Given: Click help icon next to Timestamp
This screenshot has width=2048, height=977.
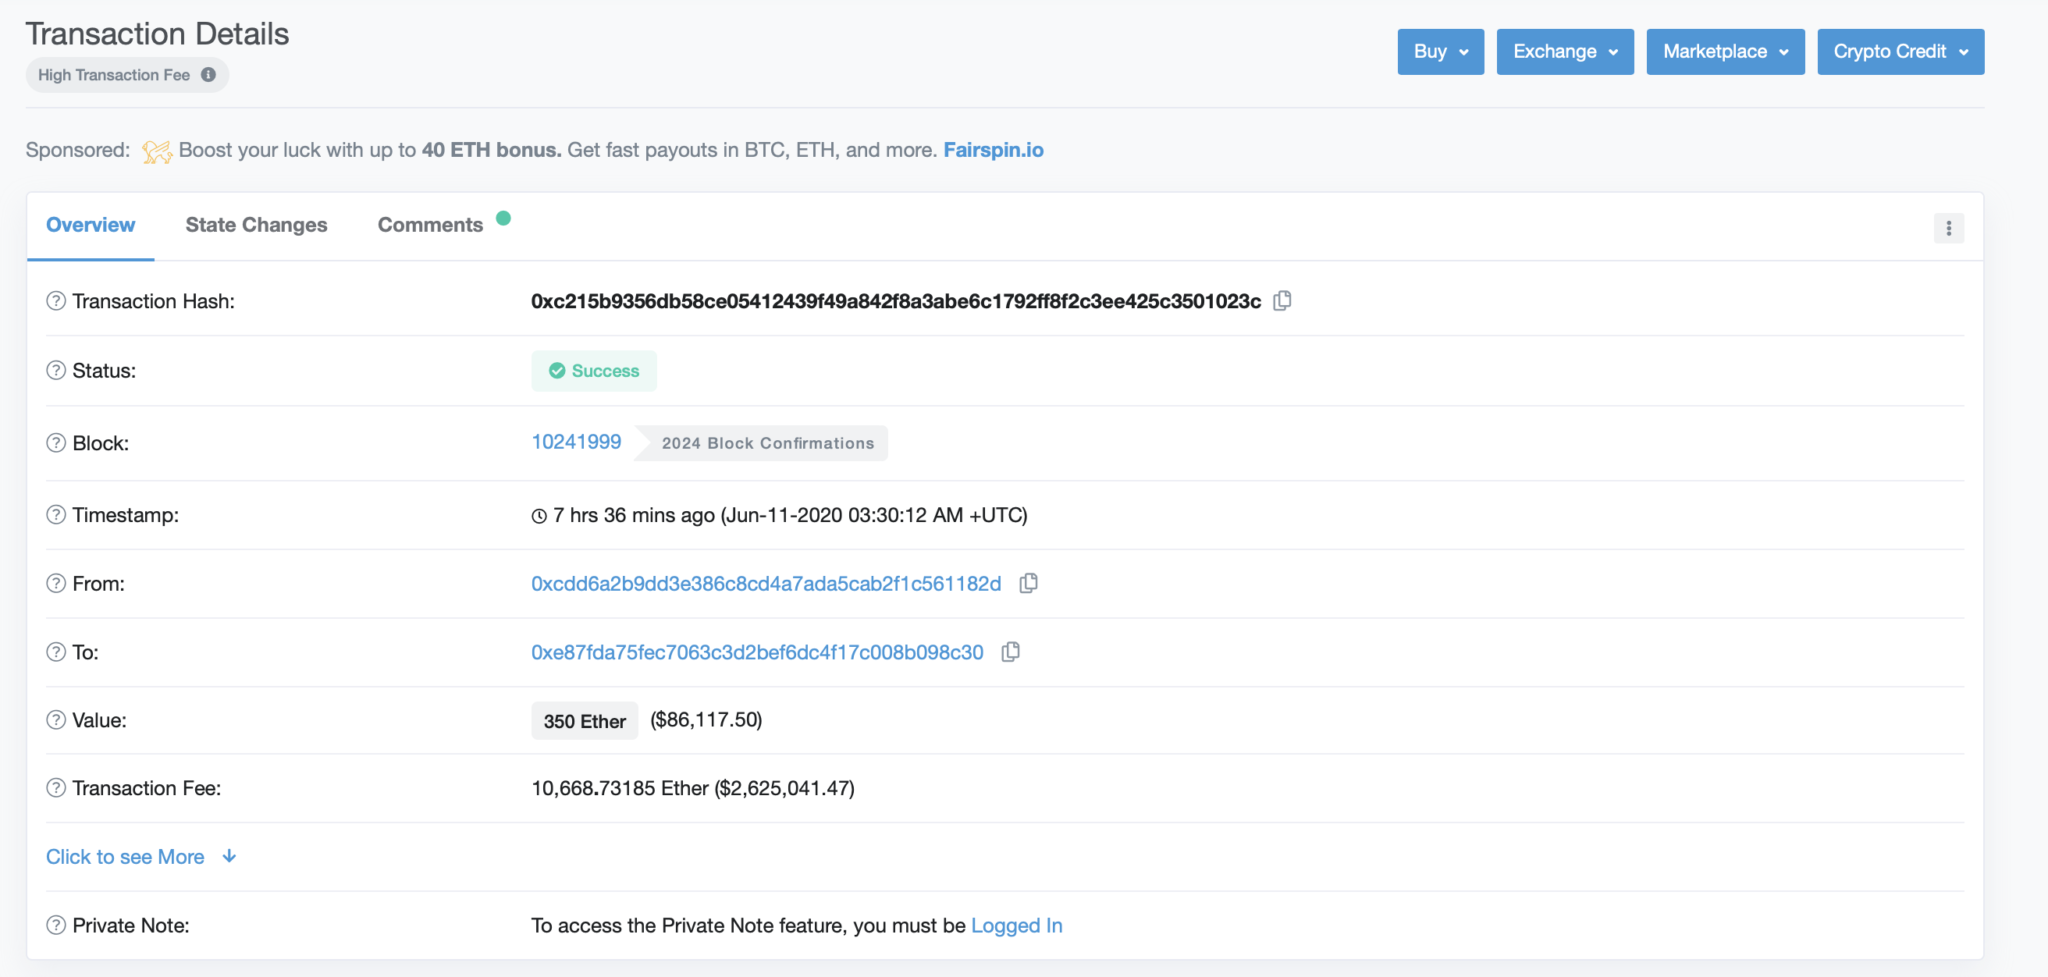Looking at the screenshot, I should pos(56,515).
